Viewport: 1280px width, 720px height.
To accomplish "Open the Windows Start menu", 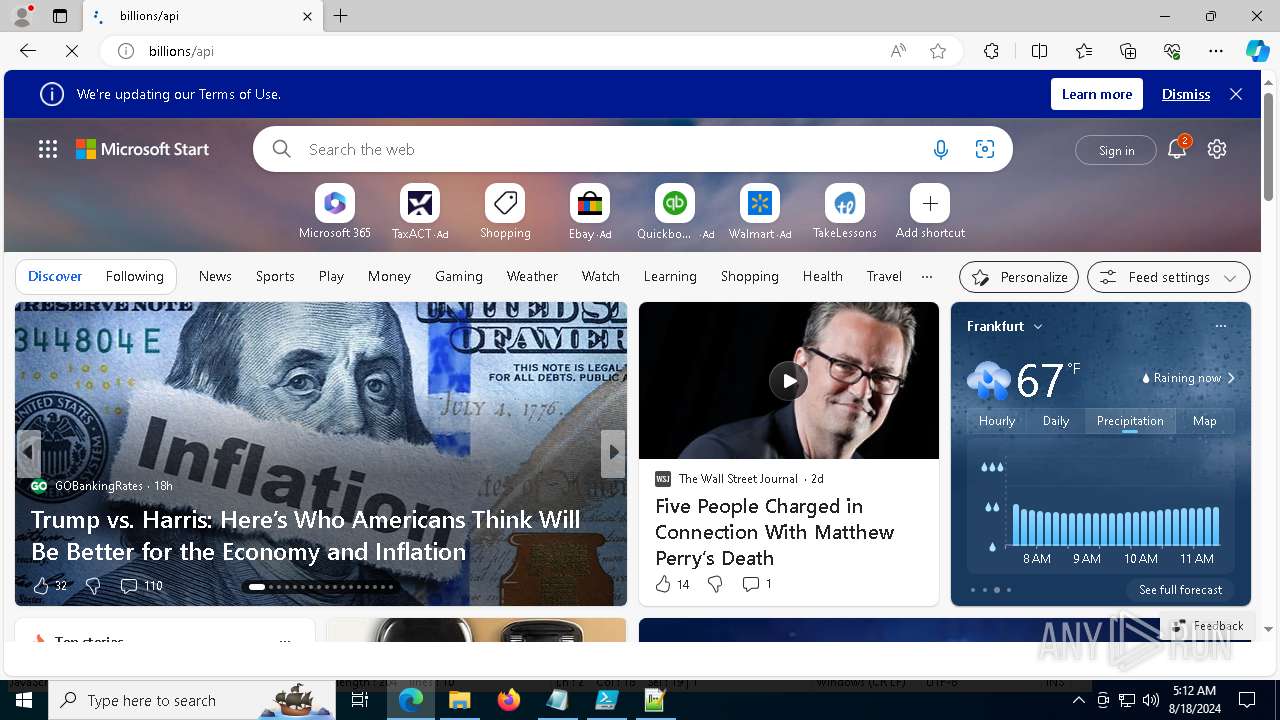I will point(24,700).
